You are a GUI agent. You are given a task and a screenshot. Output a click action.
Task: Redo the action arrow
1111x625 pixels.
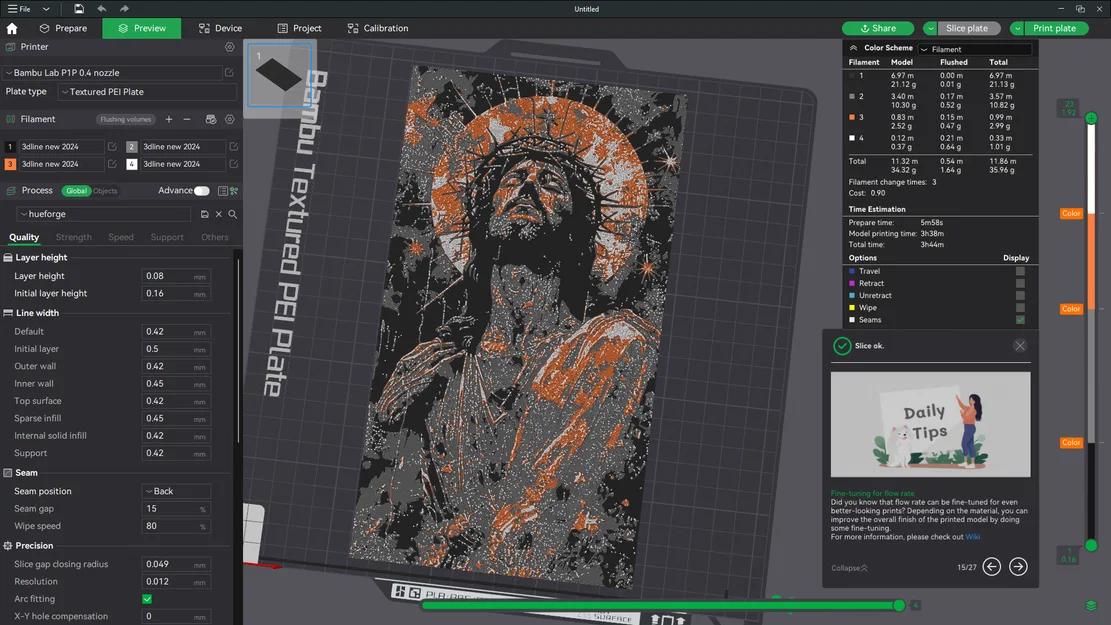pyautogui.click(x=124, y=9)
